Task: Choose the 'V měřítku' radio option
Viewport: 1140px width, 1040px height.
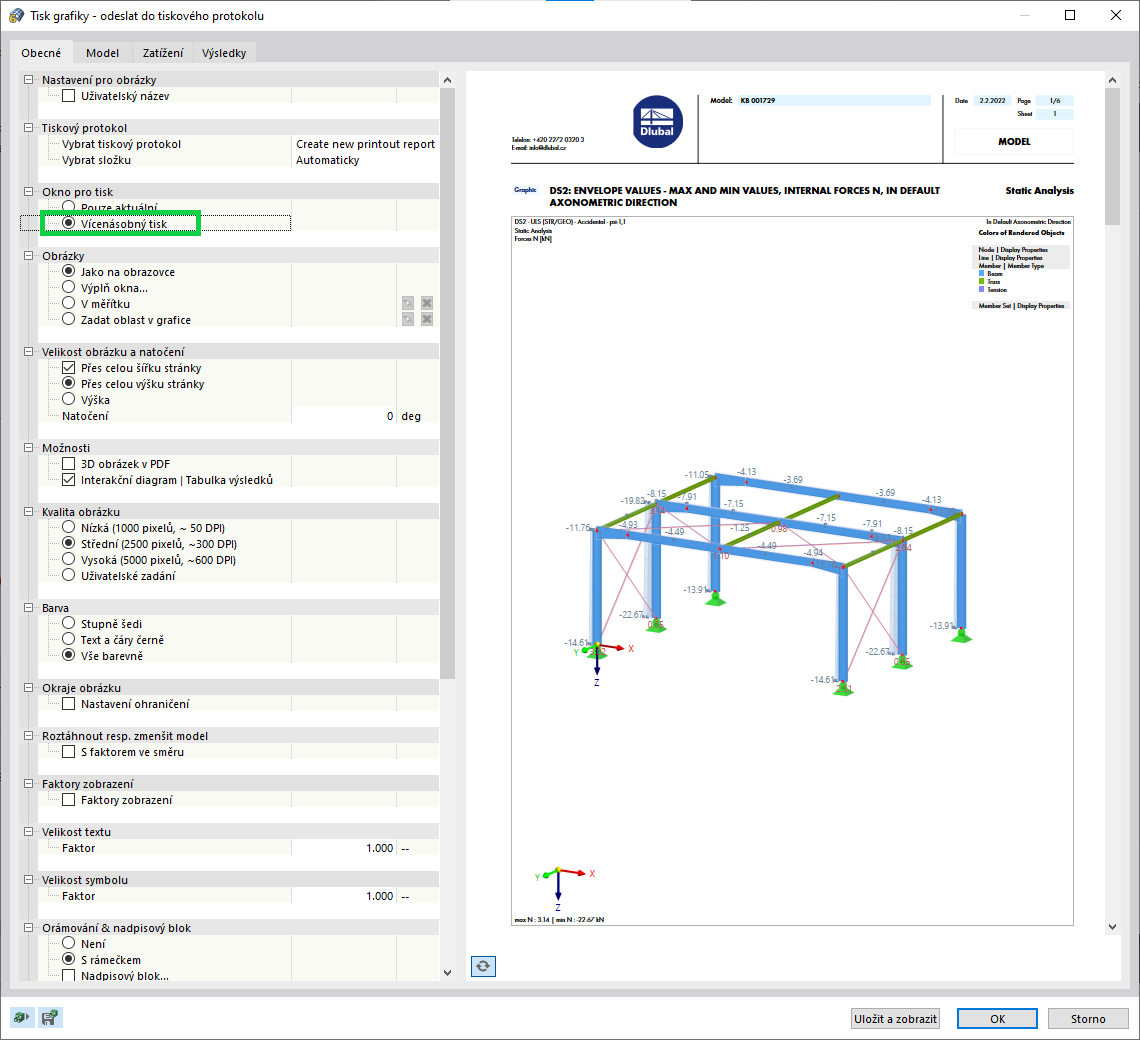Action: 68,303
